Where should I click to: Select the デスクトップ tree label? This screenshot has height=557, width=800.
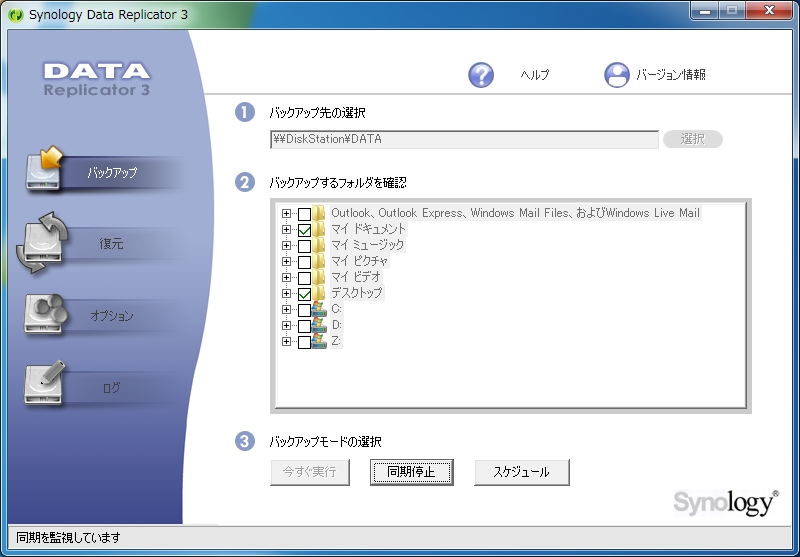pyautogui.click(x=357, y=293)
